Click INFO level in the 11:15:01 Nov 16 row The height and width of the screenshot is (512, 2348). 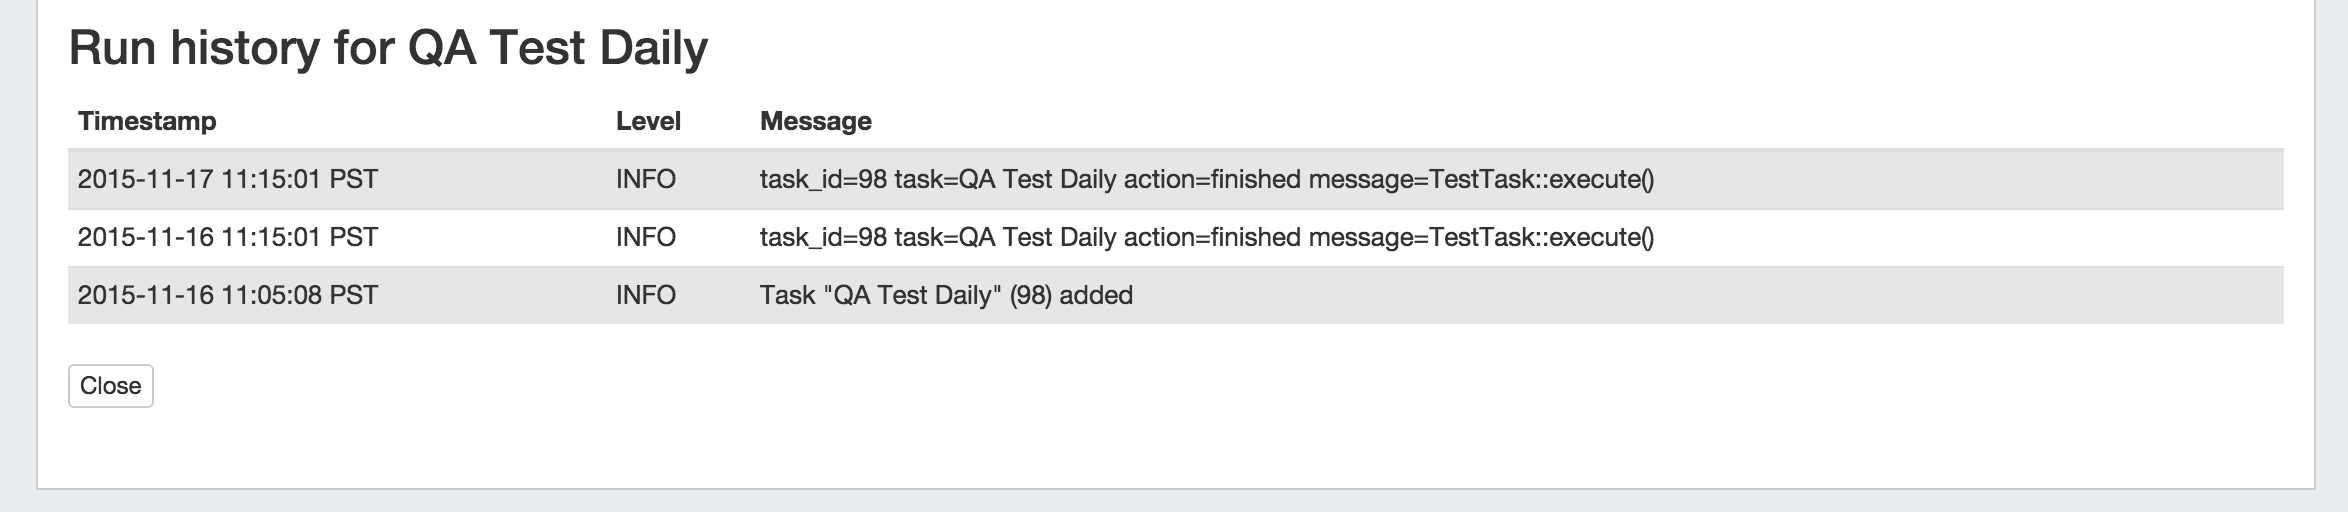tap(646, 238)
